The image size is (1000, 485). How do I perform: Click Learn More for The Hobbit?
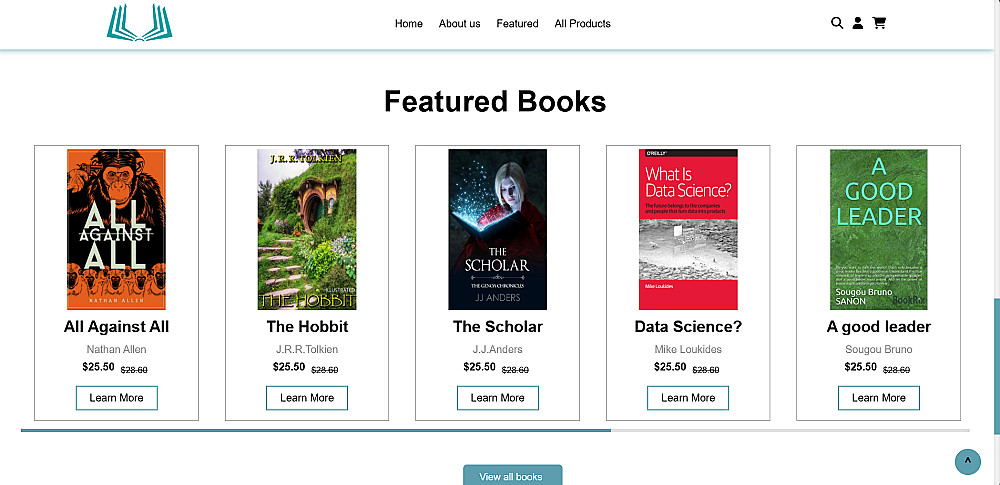307,398
